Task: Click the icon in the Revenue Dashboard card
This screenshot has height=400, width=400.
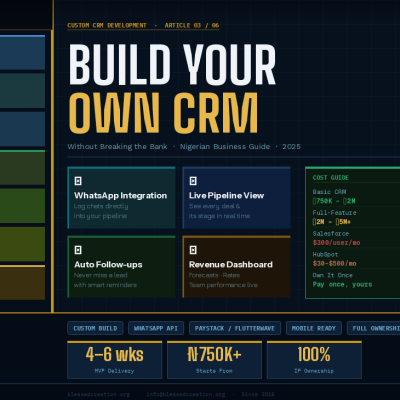Action: (x=193, y=250)
